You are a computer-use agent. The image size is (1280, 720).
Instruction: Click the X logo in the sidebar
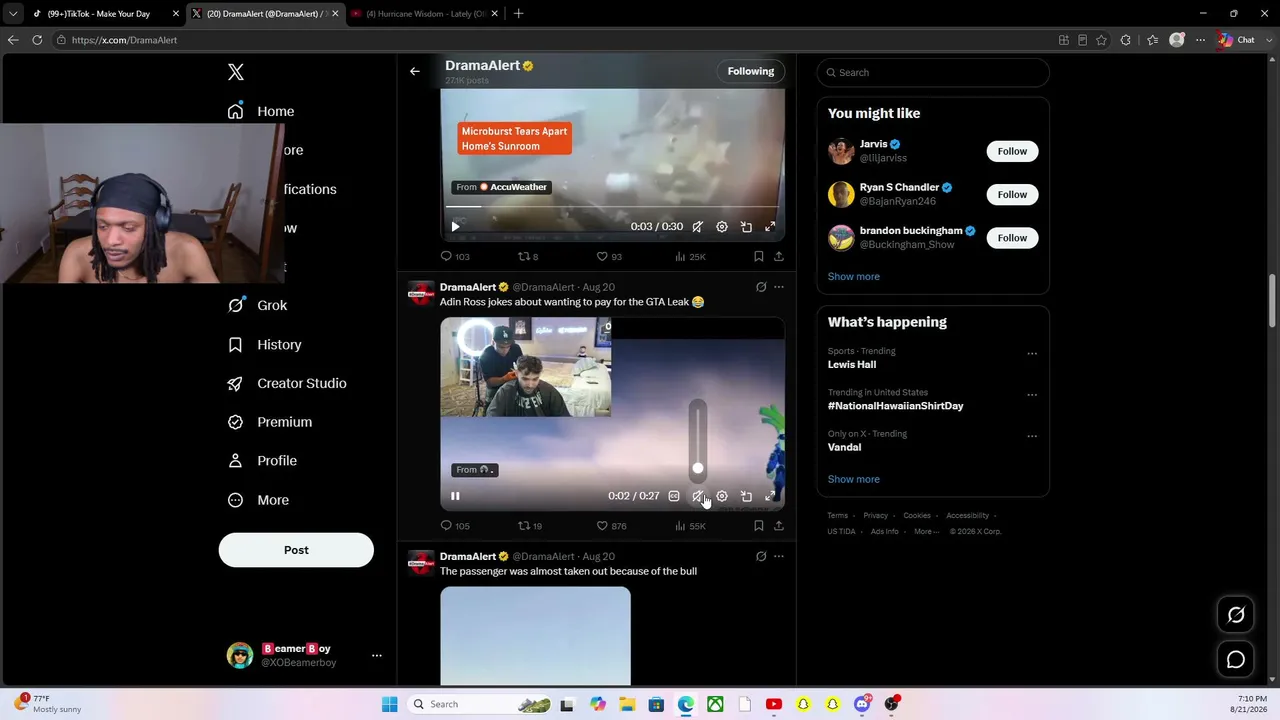click(x=236, y=72)
